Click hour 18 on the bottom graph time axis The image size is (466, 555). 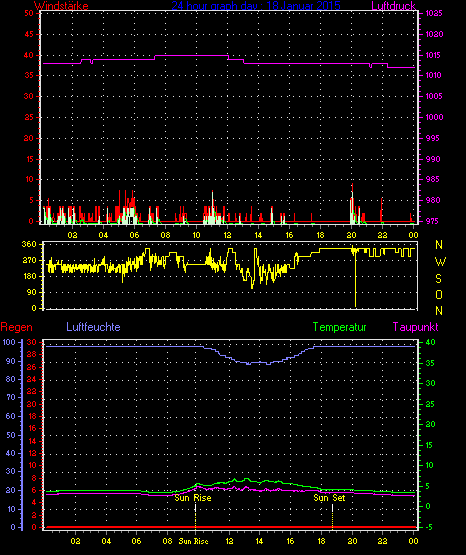321,541
